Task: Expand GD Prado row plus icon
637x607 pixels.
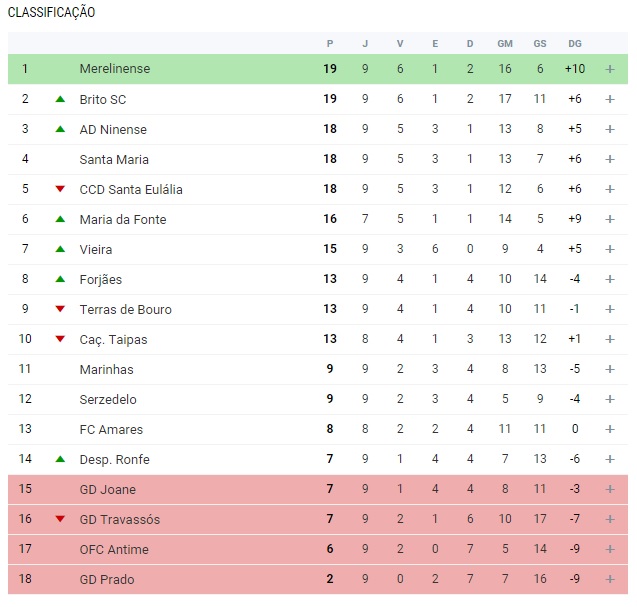Action: point(609,579)
